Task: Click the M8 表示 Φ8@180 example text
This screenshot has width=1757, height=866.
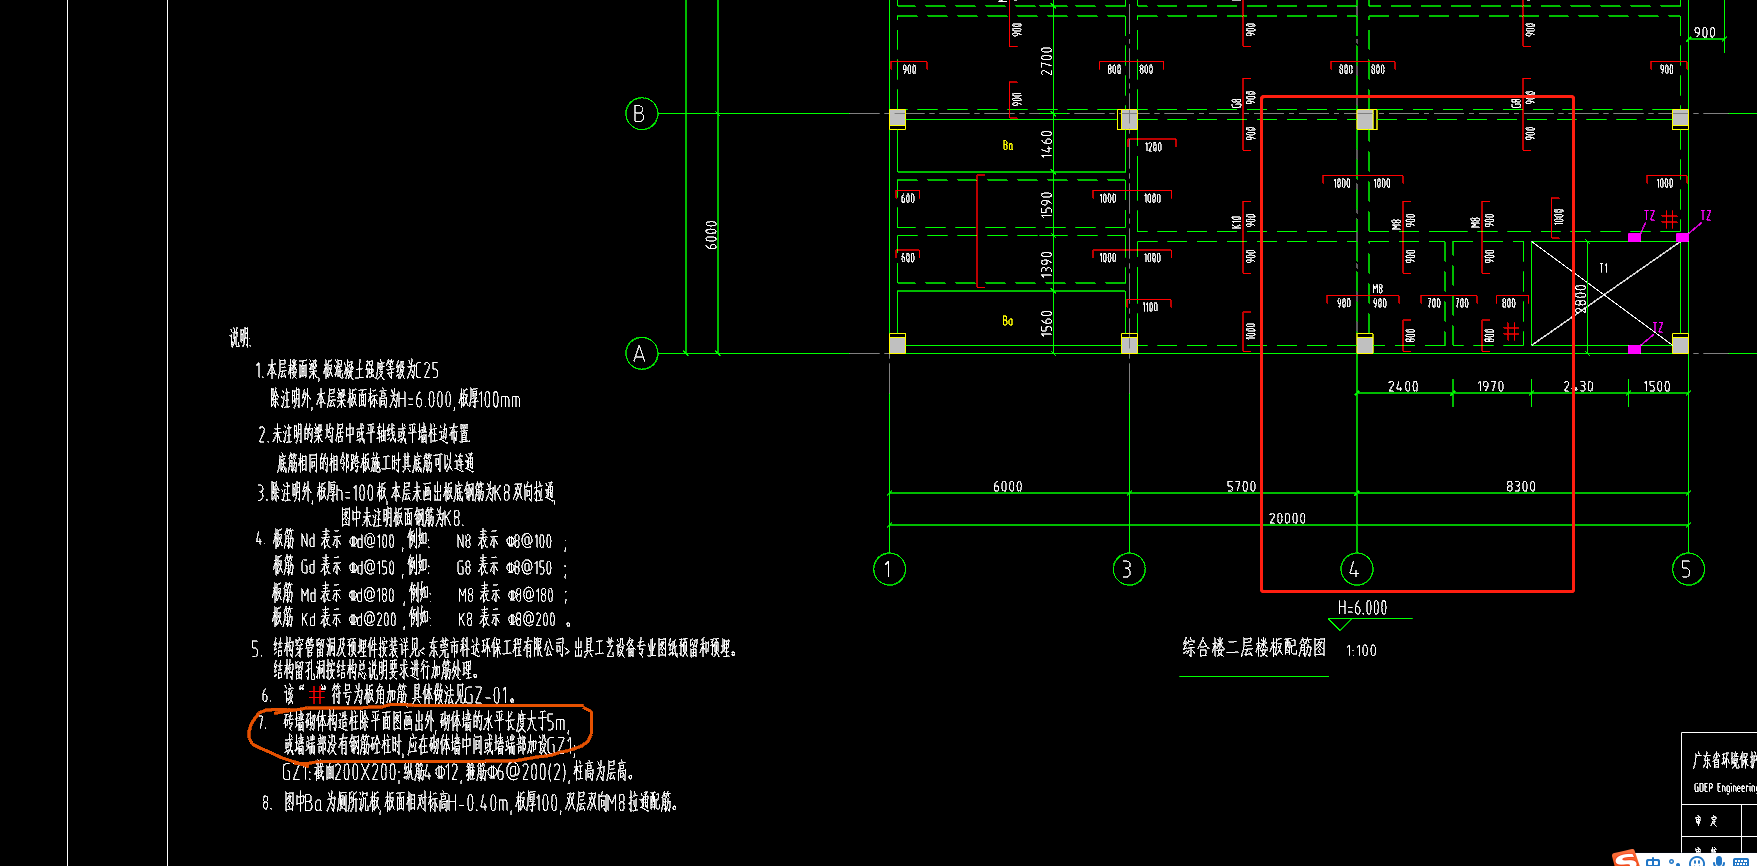Action: pyautogui.click(x=506, y=594)
